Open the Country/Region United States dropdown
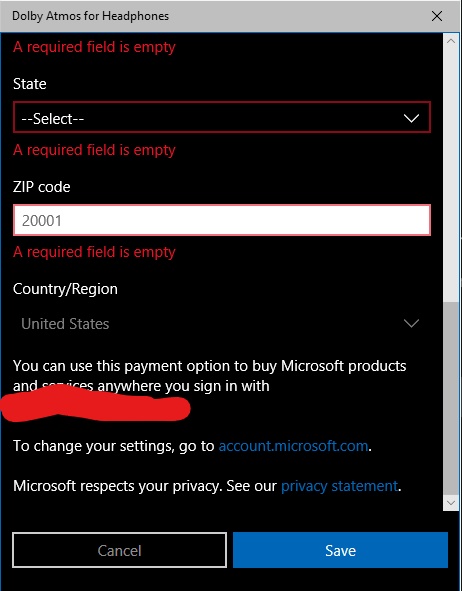Screen dimensions: 462x591 click(222, 324)
